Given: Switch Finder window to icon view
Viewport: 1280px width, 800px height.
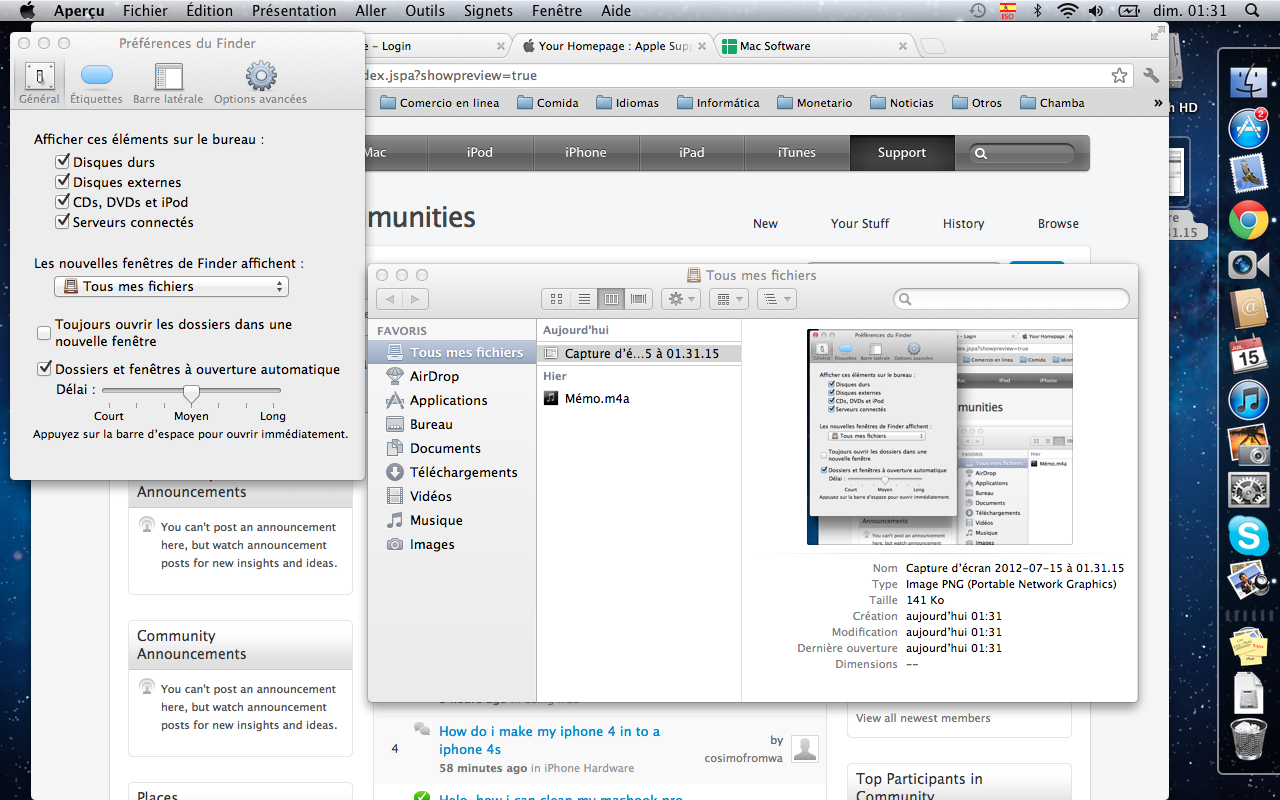Looking at the screenshot, I should tap(556, 298).
